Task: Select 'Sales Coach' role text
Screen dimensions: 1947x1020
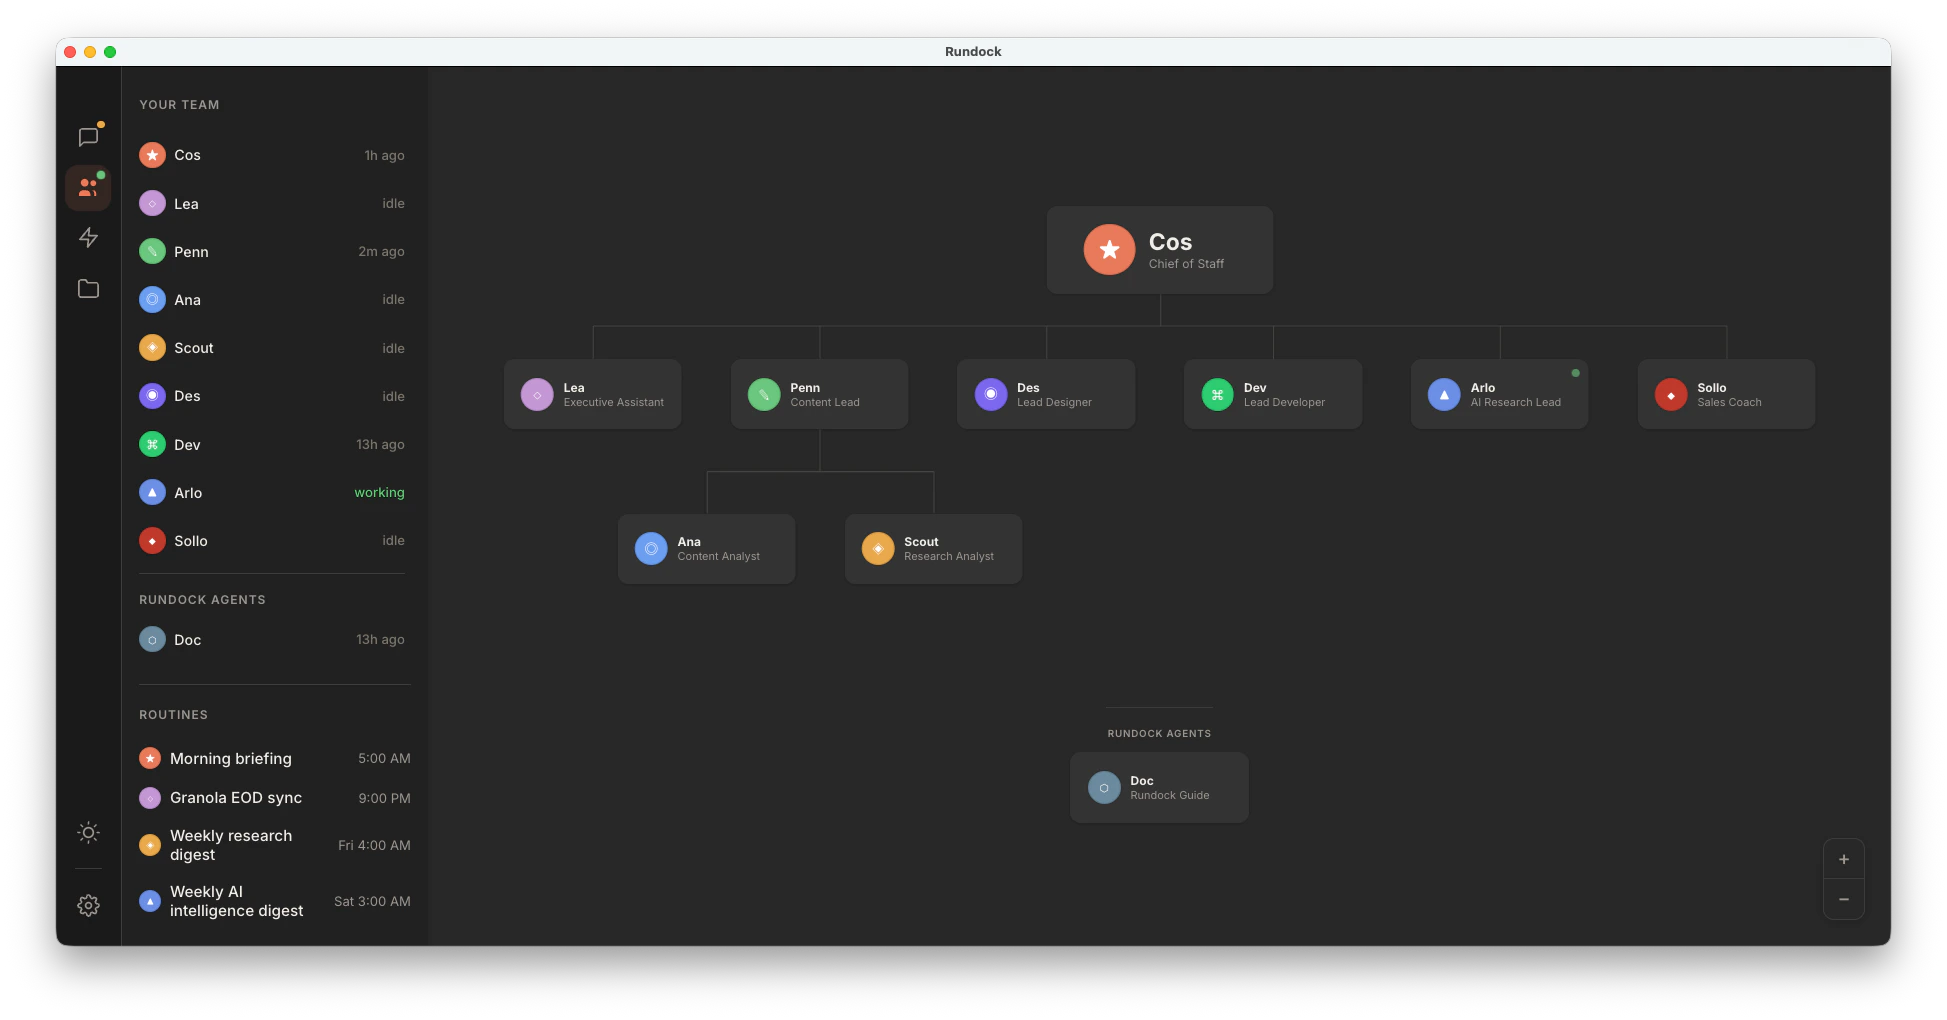Action: point(1729,402)
